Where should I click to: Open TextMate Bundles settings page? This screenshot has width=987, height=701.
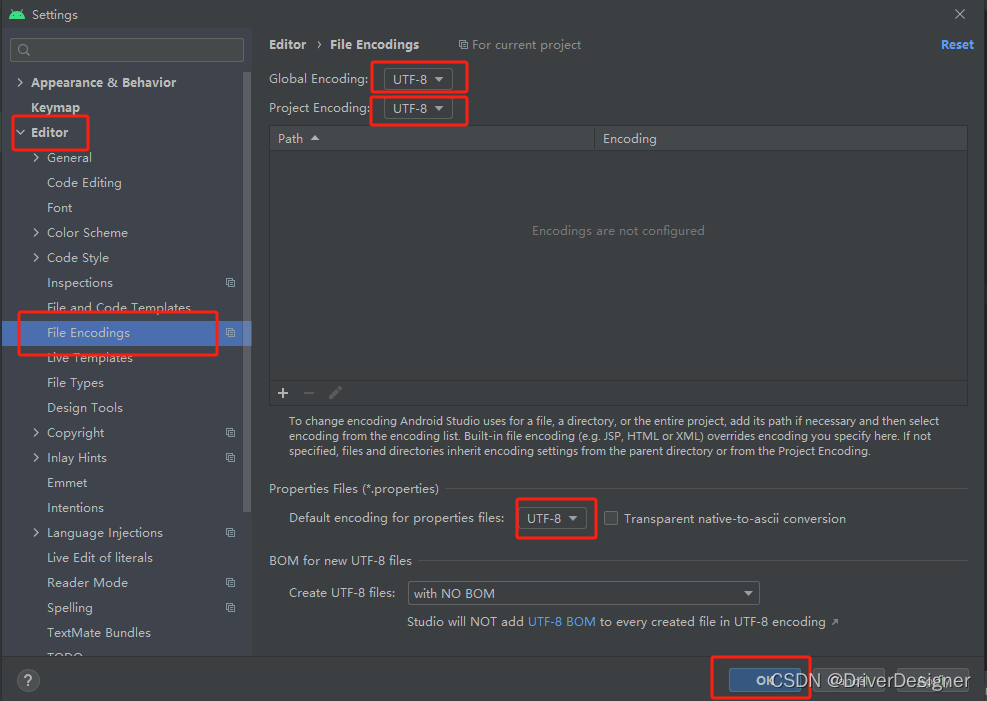[99, 632]
